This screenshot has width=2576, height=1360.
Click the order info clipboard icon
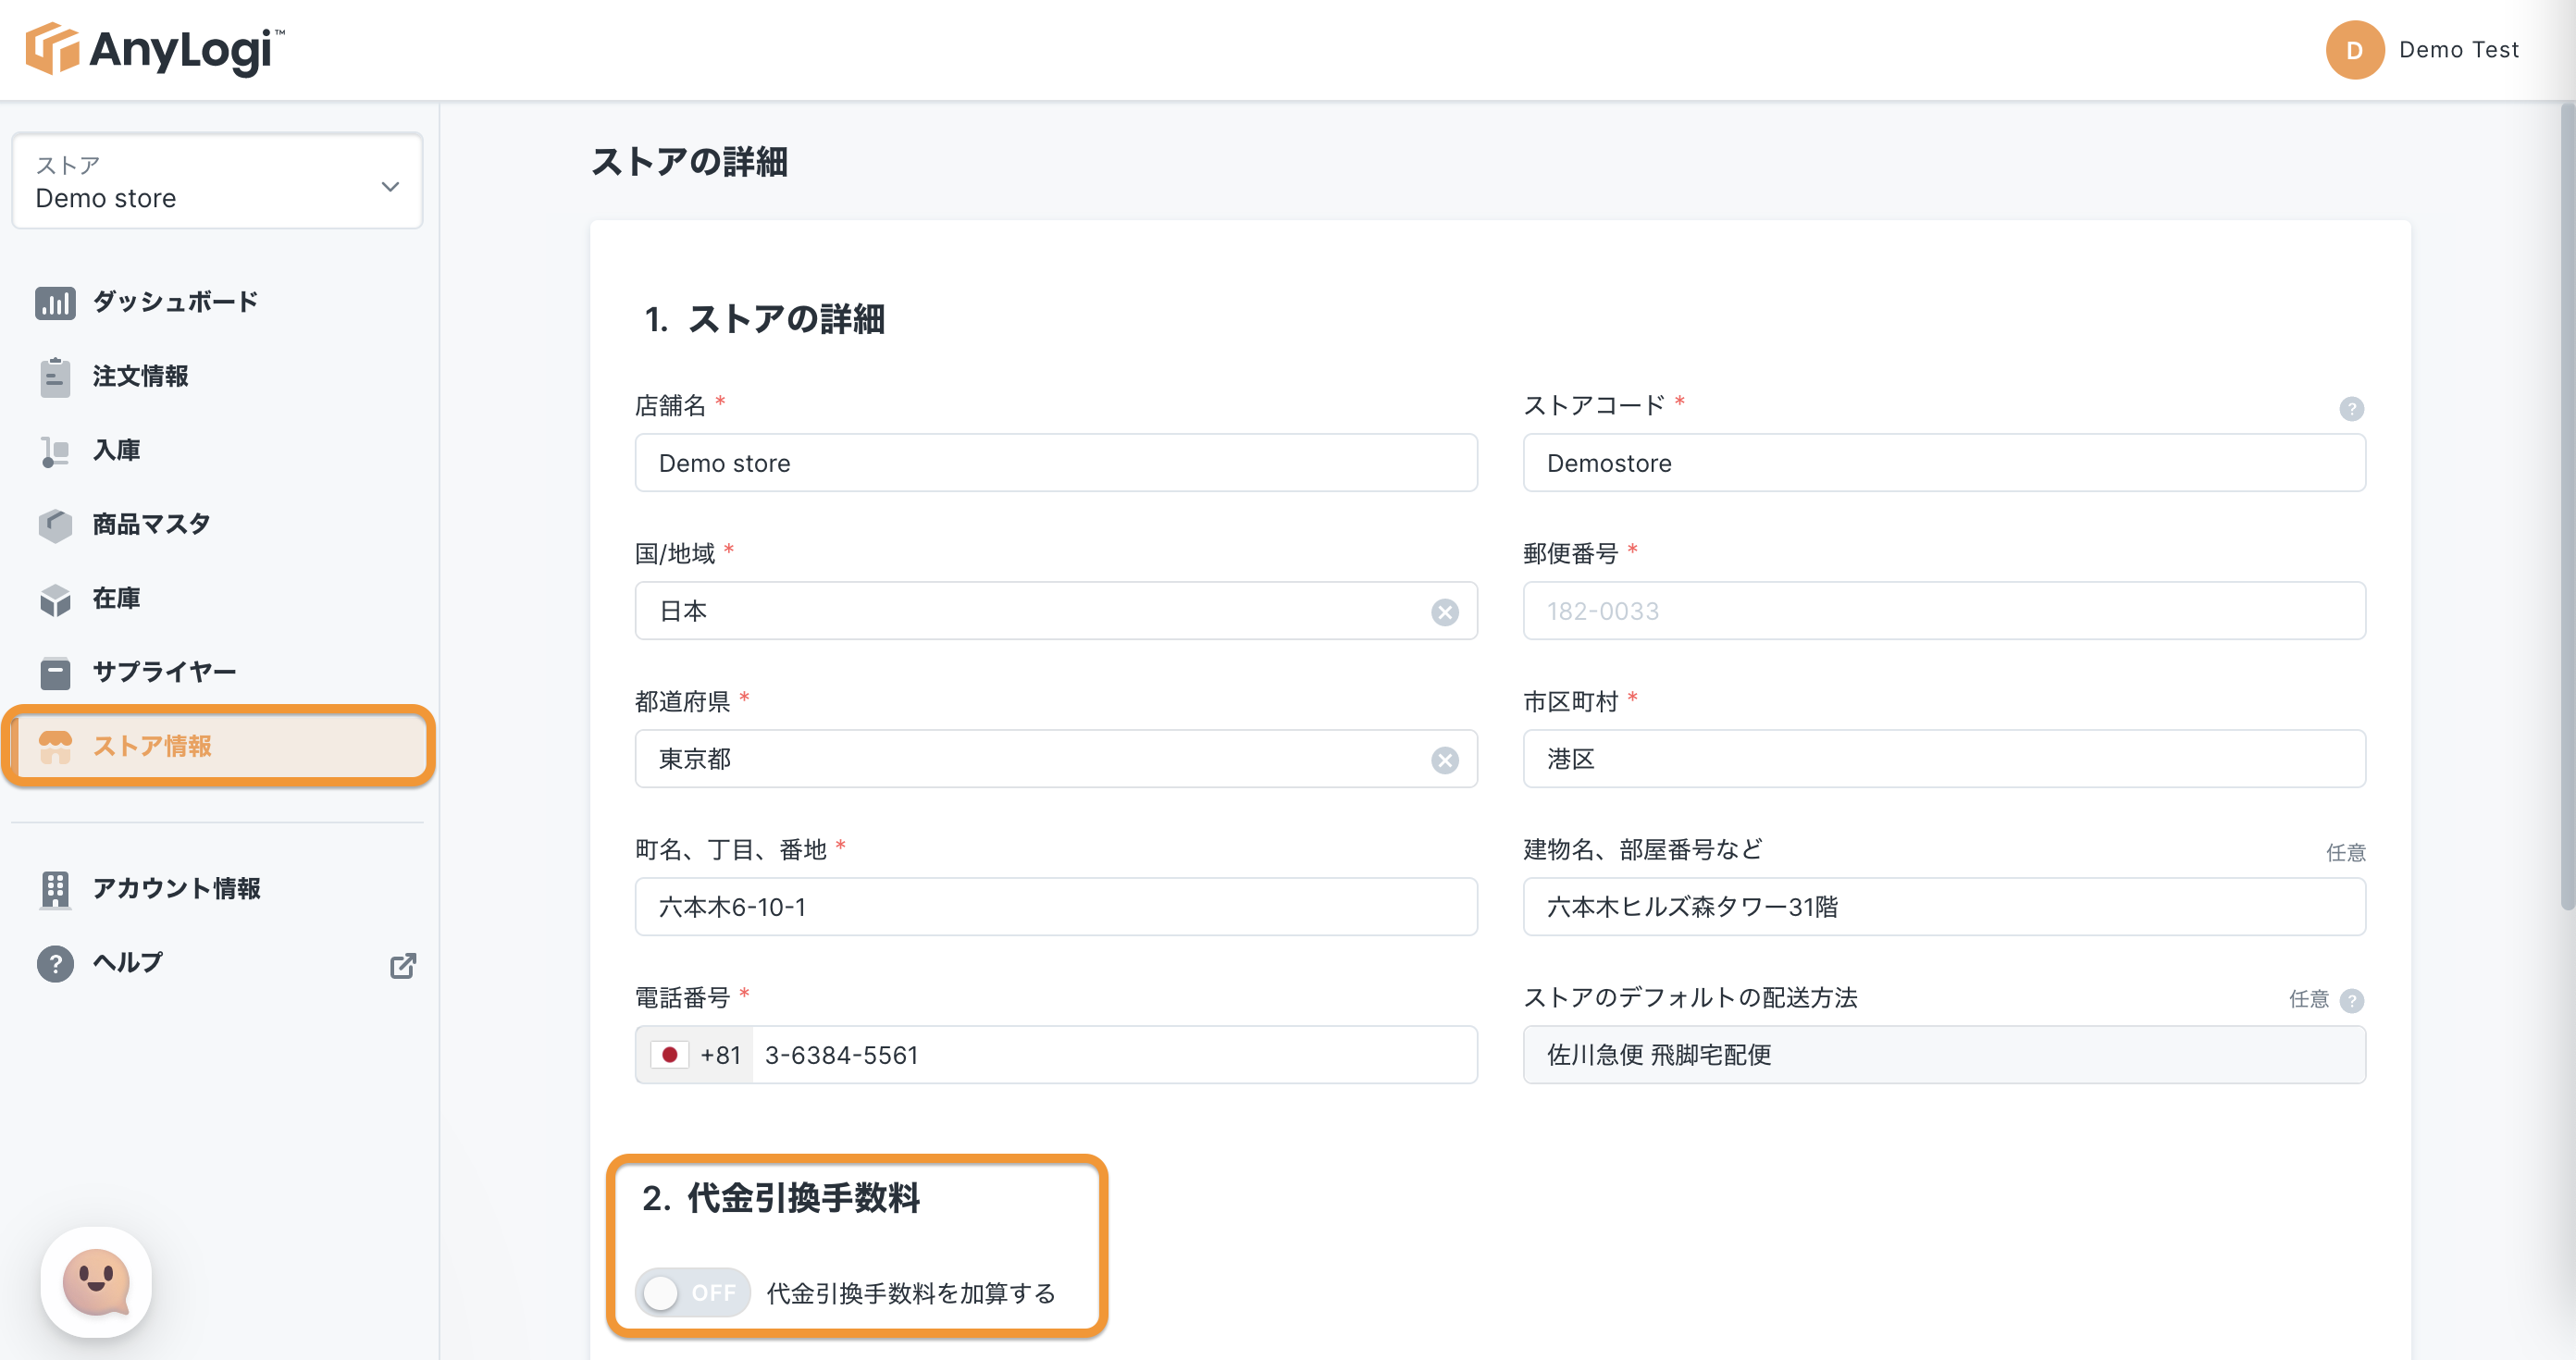tap(55, 377)
